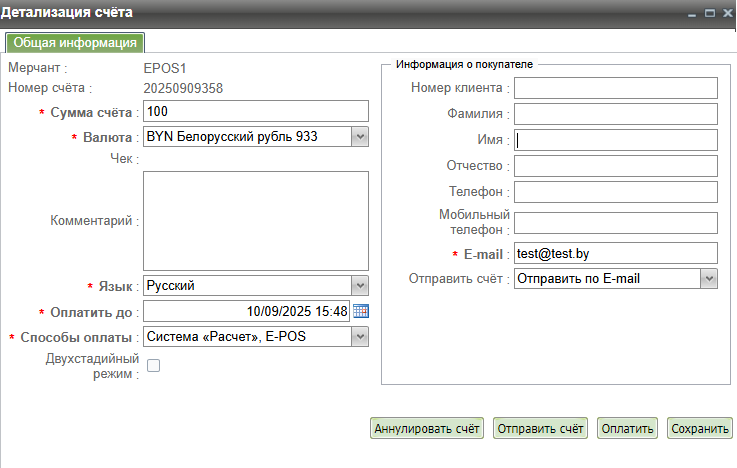Open the Отправить счёт delivery dropdown
This screenshot has height=468, width=737.
[x=709, y=279]
